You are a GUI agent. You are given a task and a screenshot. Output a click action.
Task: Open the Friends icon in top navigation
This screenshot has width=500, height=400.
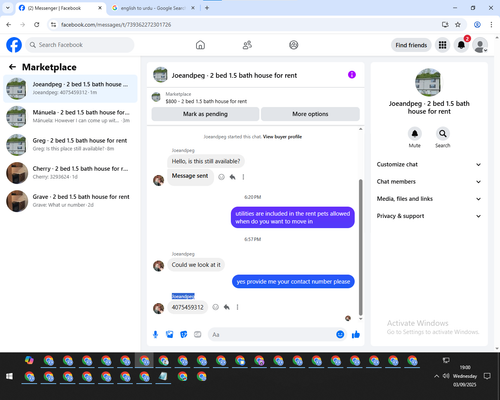(247, 45)
